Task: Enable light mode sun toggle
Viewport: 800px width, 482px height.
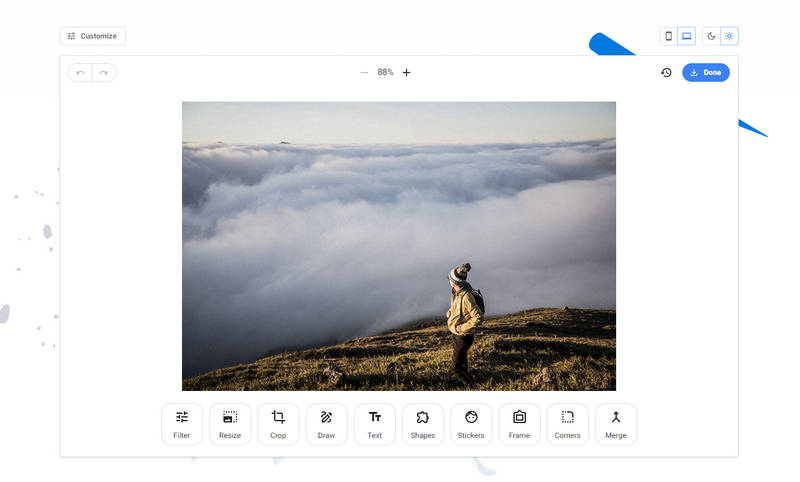Action: pyautogui.click(x=729, y=36)
